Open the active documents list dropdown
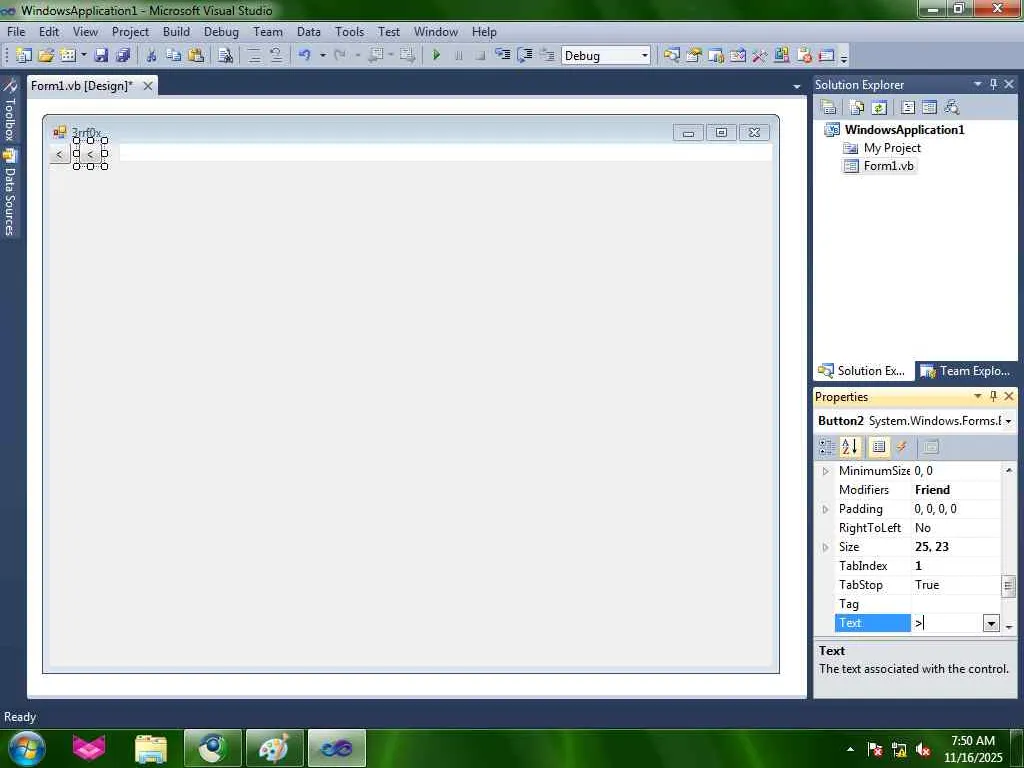 coord(797,86)
